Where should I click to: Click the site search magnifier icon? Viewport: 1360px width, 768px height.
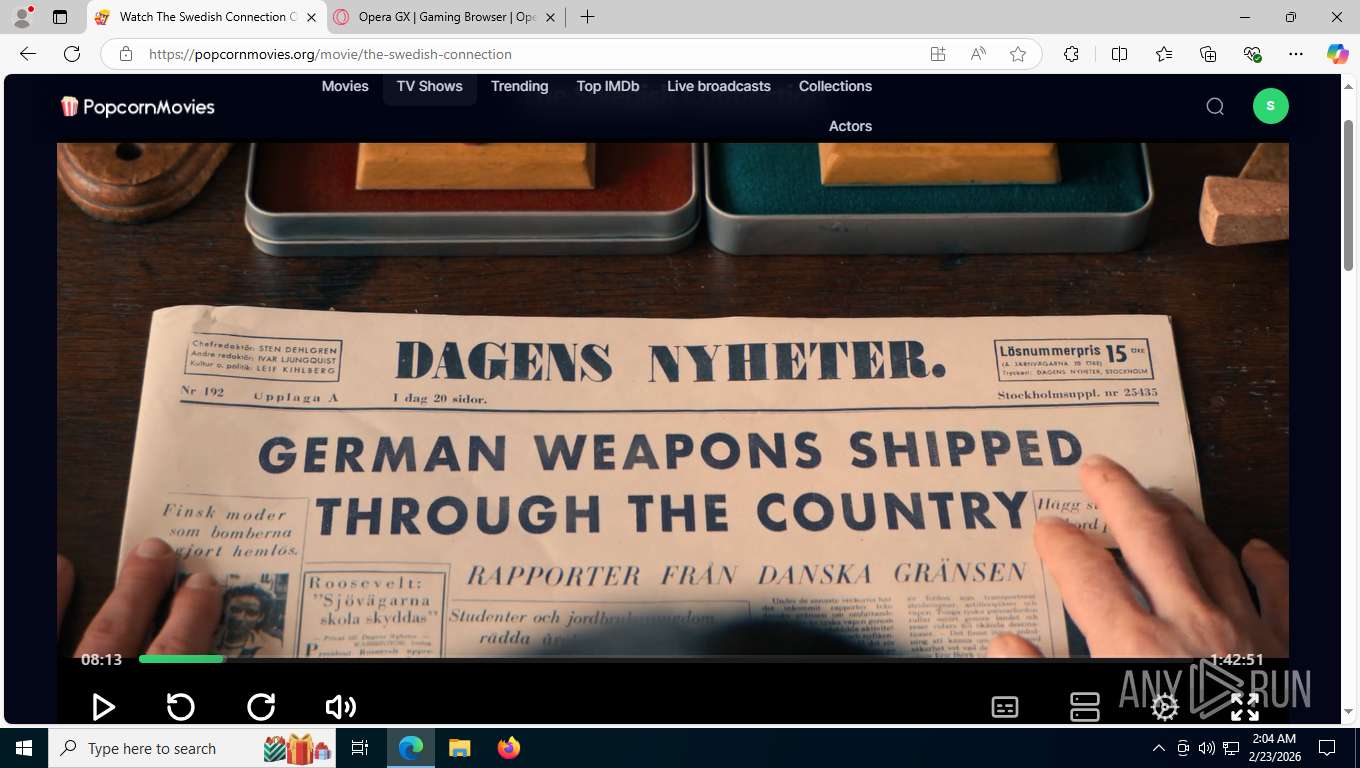click(1215, 106)
